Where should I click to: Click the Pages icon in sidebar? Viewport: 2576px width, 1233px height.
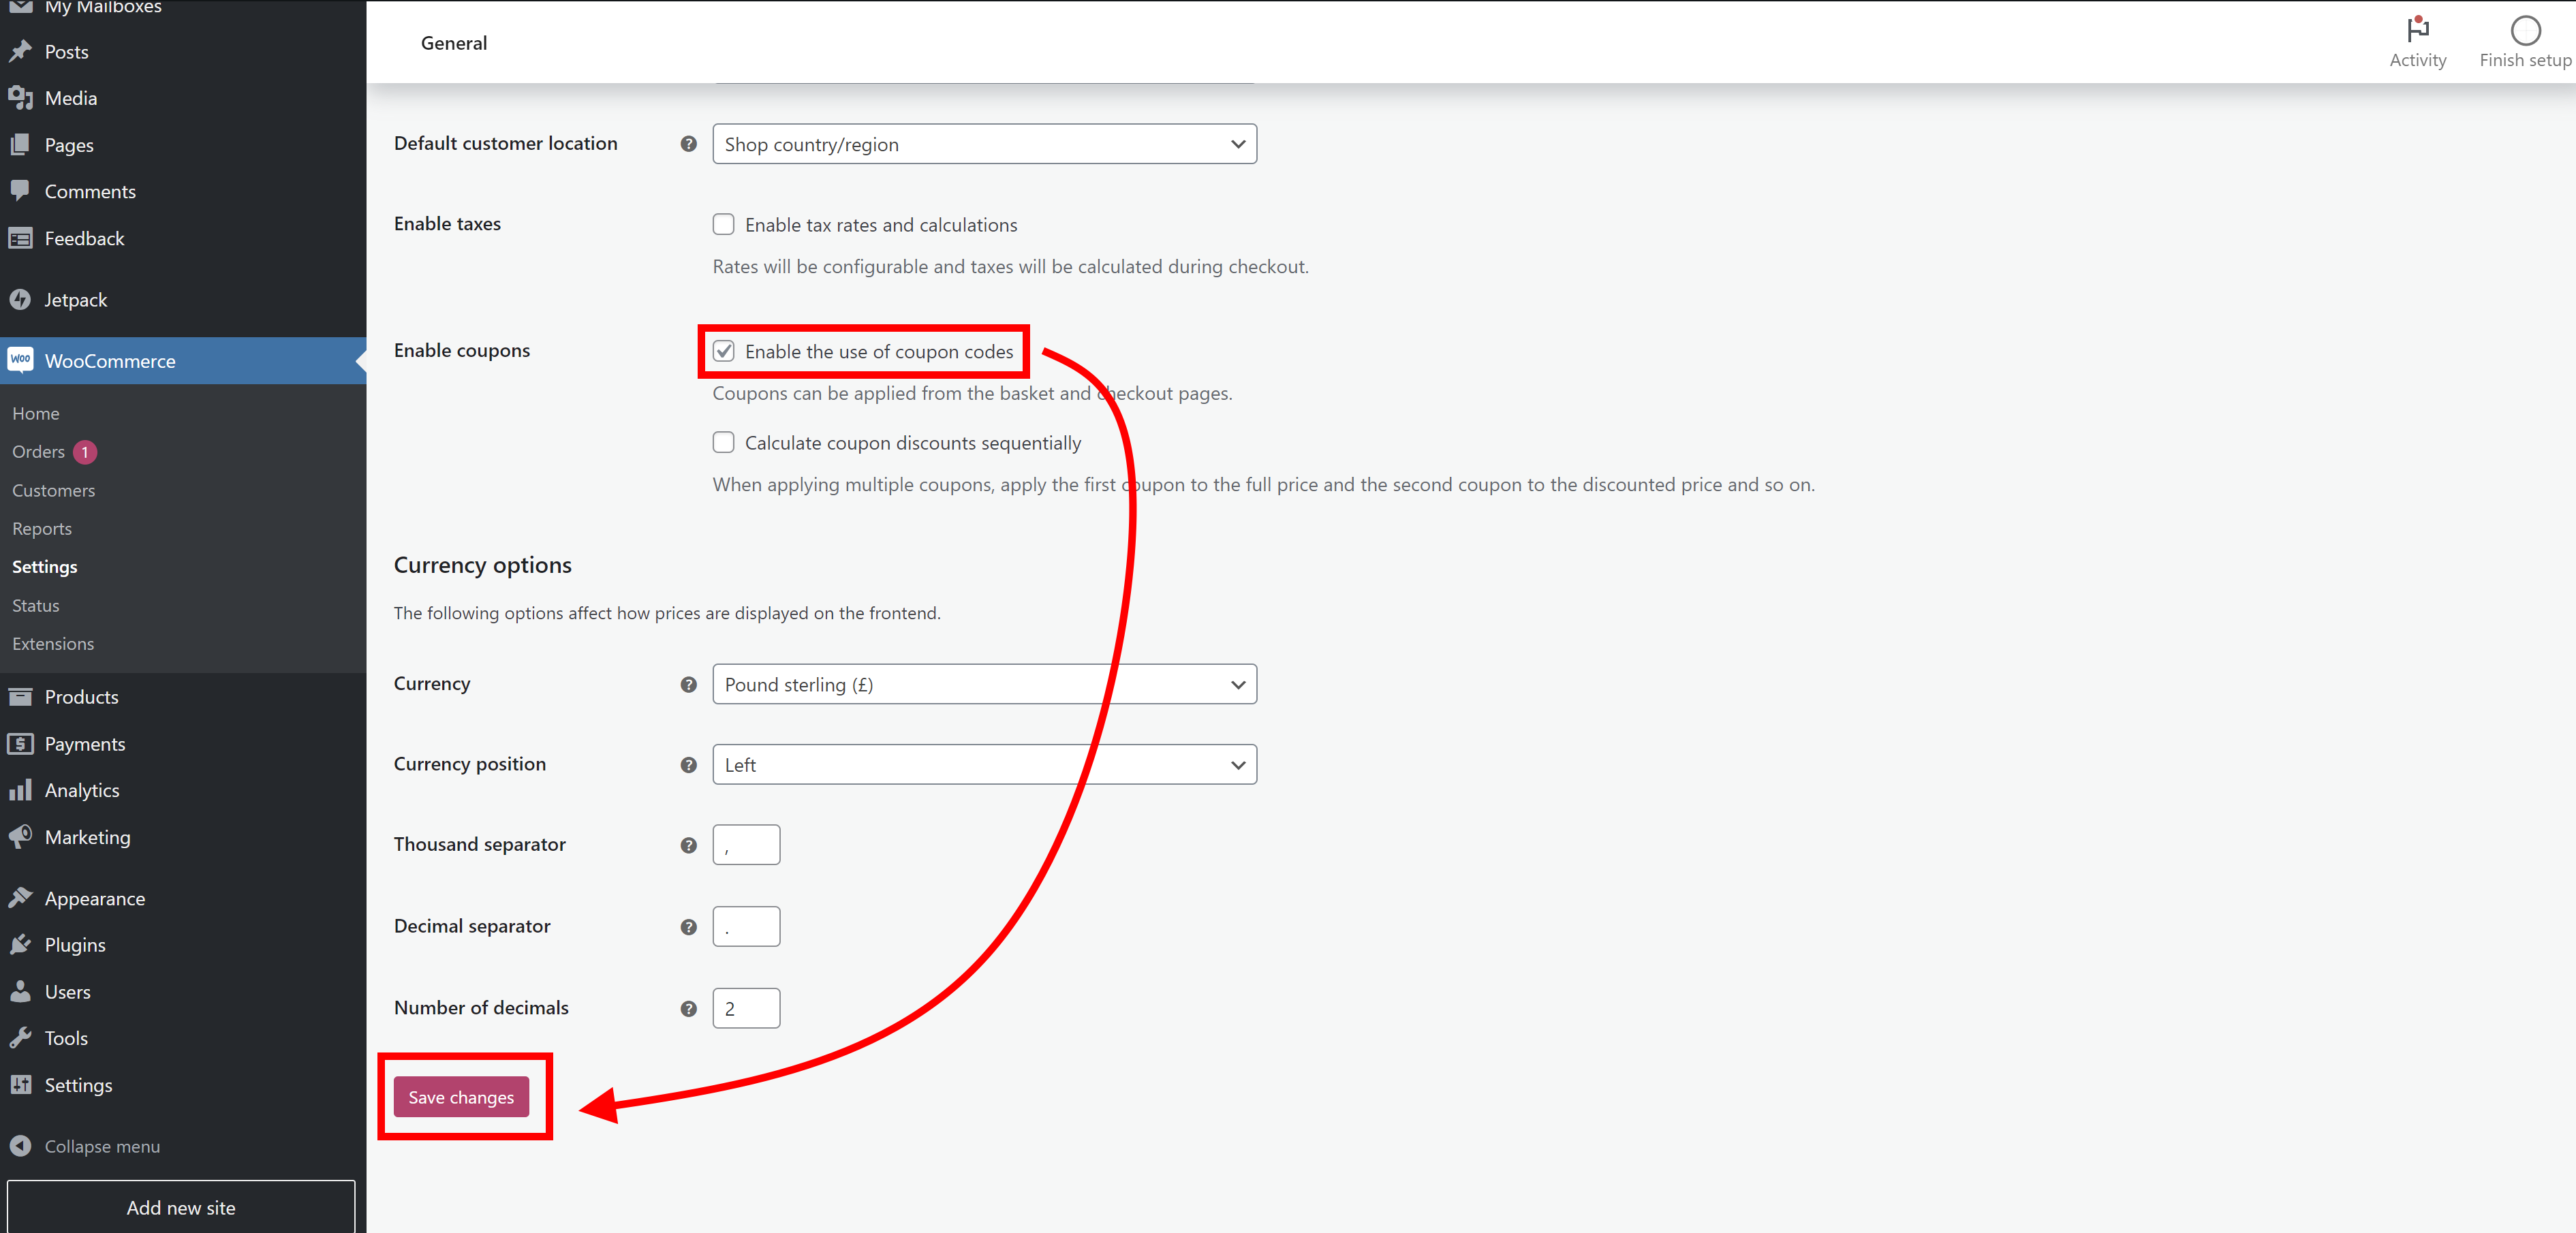pyautogui.click(x=20, y=145)
